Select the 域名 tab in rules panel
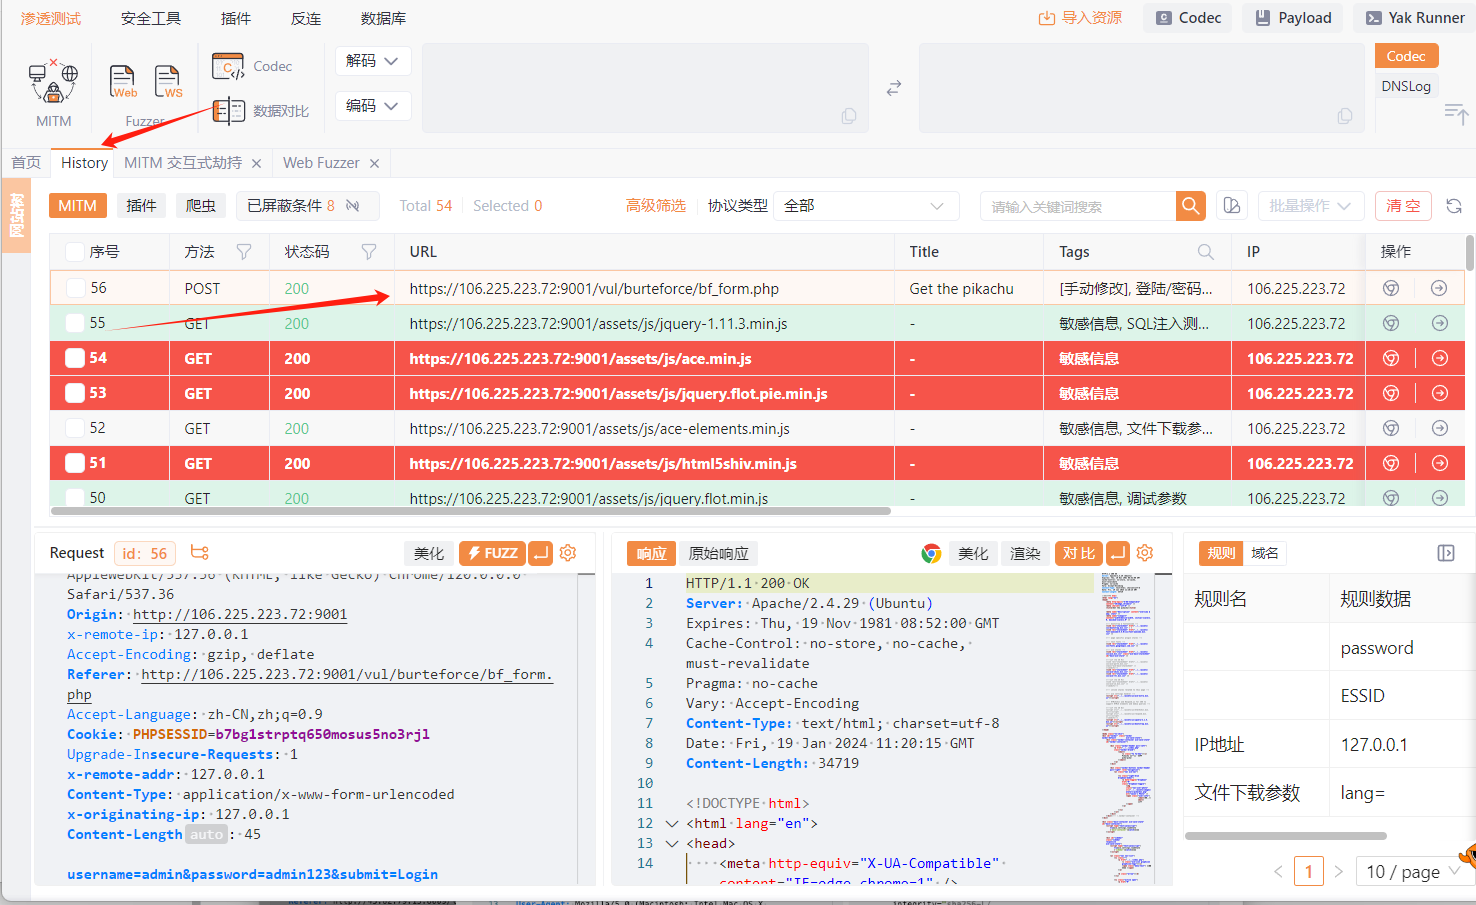The width and height of the screenshot is (1476, 905). tap(1265, 553)
